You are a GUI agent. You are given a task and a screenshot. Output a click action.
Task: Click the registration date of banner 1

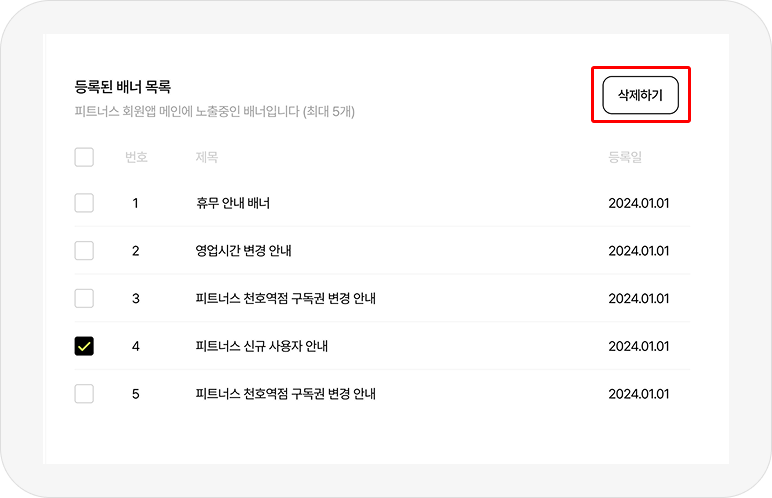pyautogui.click(x=639, y=203)
